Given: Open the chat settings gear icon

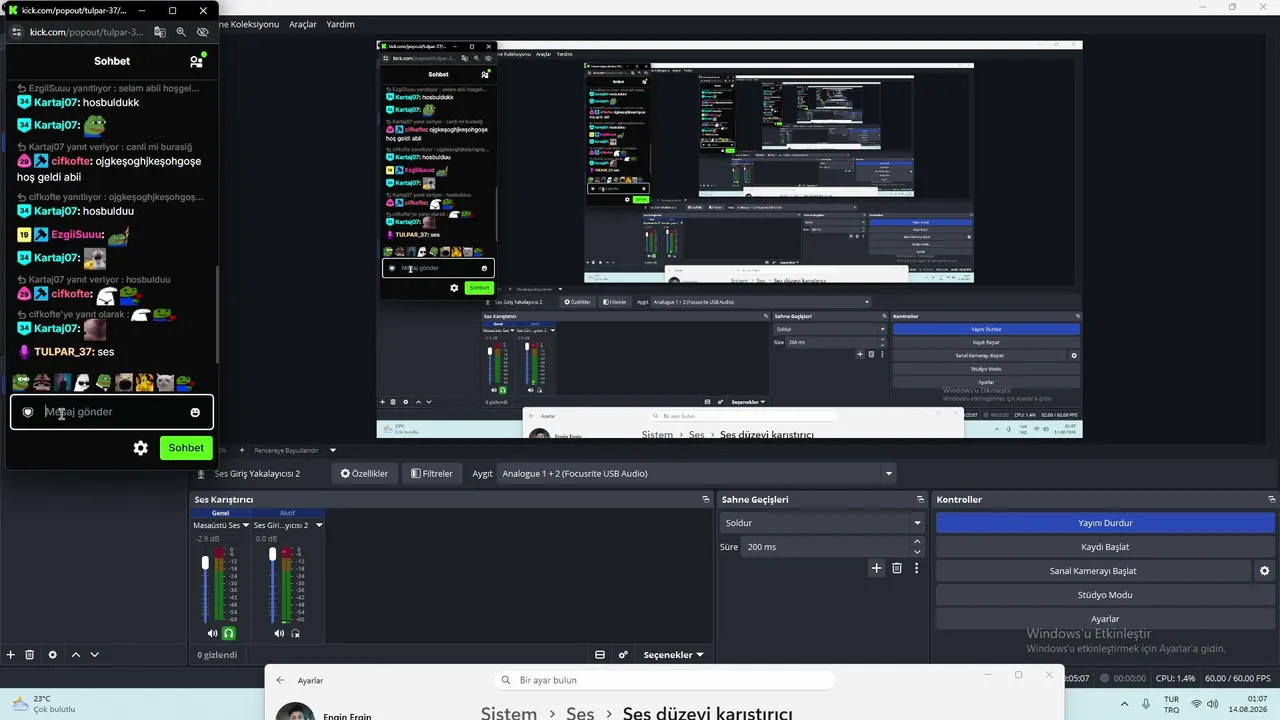Looking at the screenshot, I should 141,448.
